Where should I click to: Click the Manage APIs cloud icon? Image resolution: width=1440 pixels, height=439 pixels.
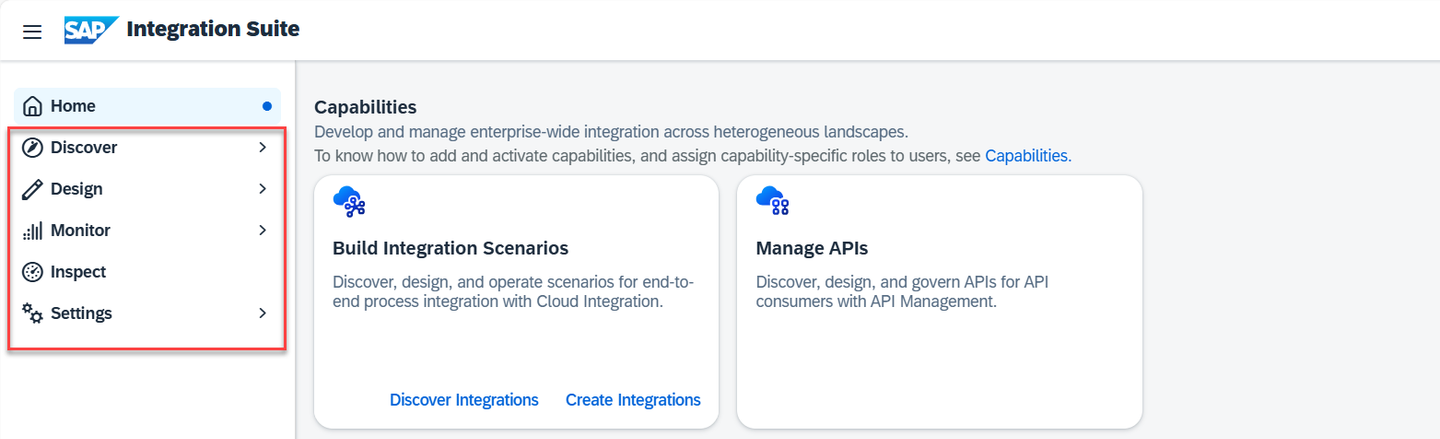point(773,201)
